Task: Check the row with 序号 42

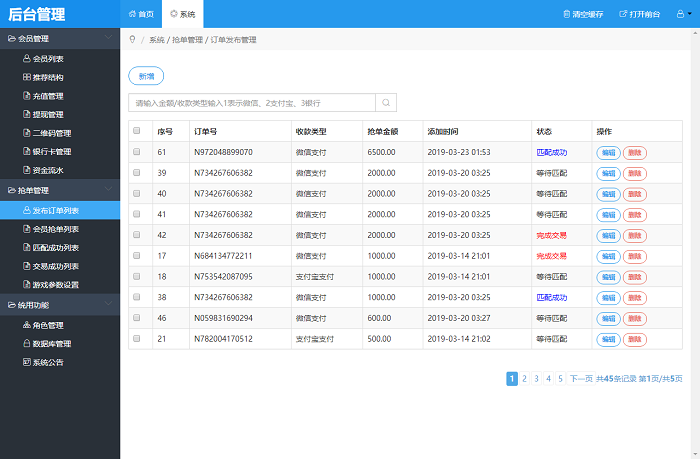Action: pyautogui.click(x=137, y=235)
